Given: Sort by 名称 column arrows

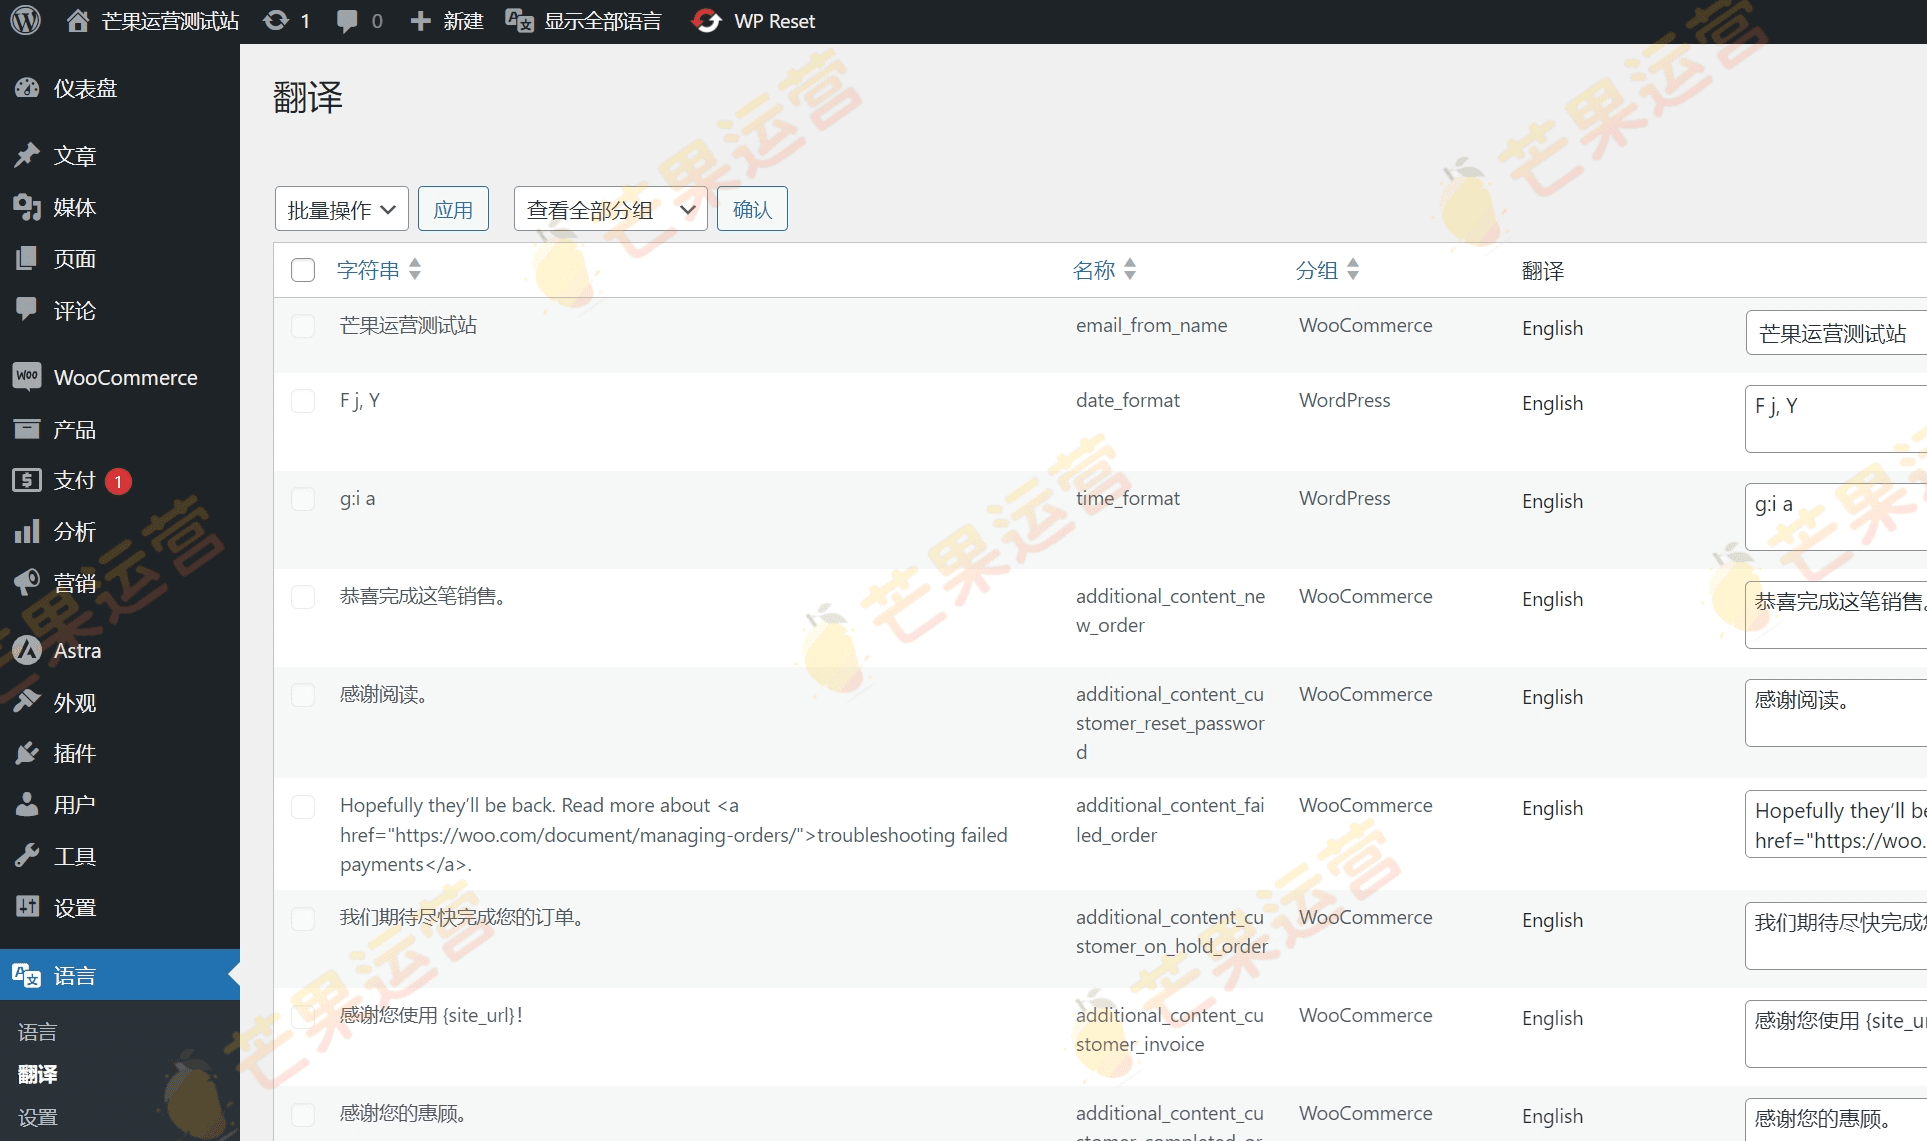Looking at the screenshot, I should coord(1130,269).
